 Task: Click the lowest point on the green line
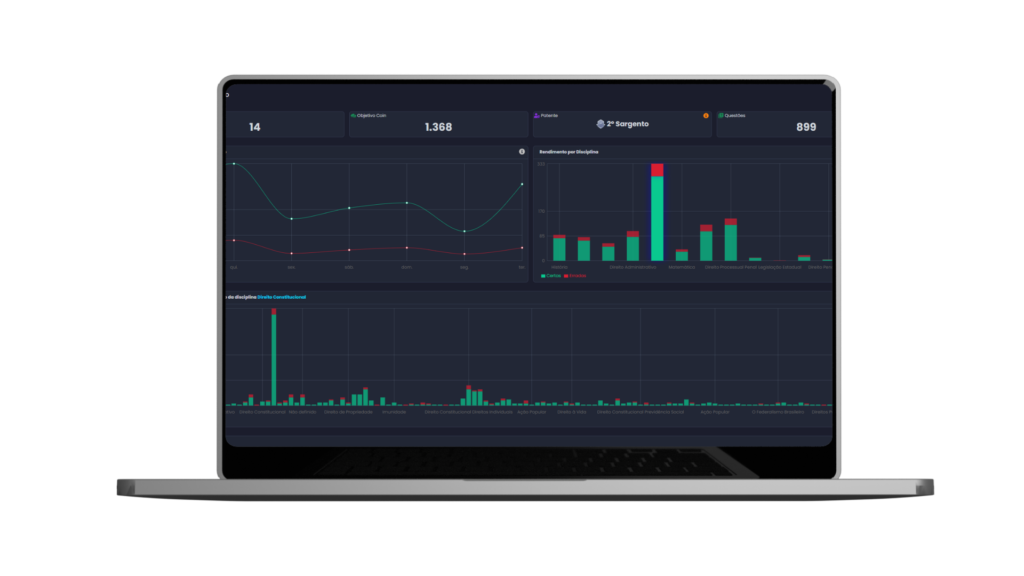[x=465, y=231]
